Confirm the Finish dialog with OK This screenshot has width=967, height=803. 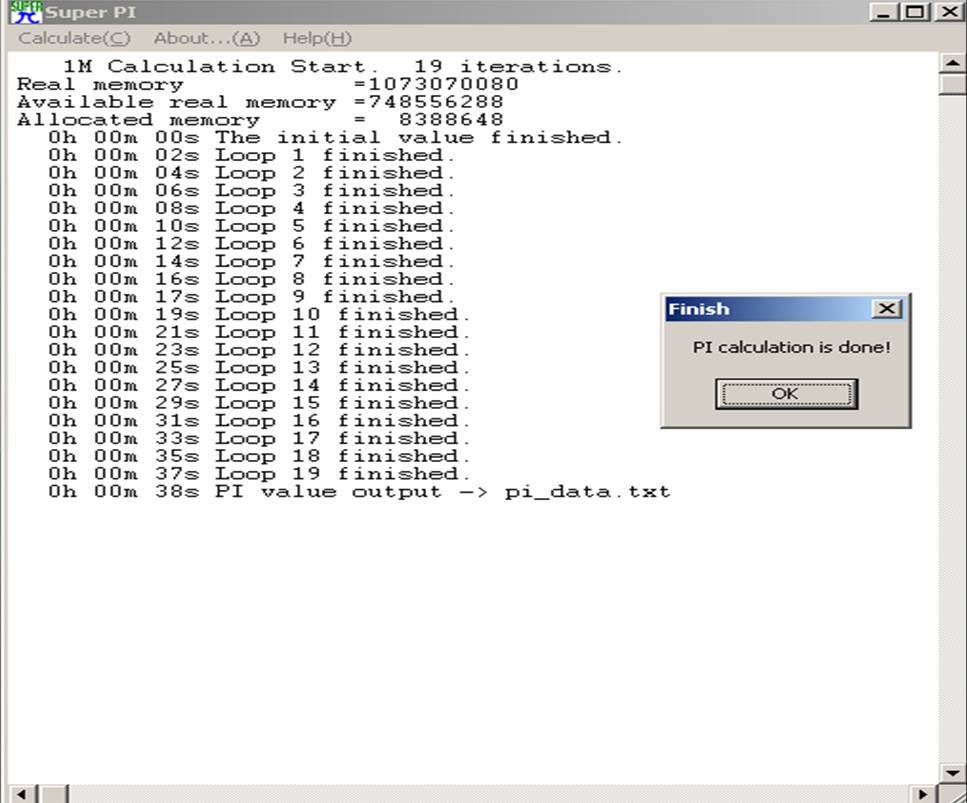[x=786, y=393]
